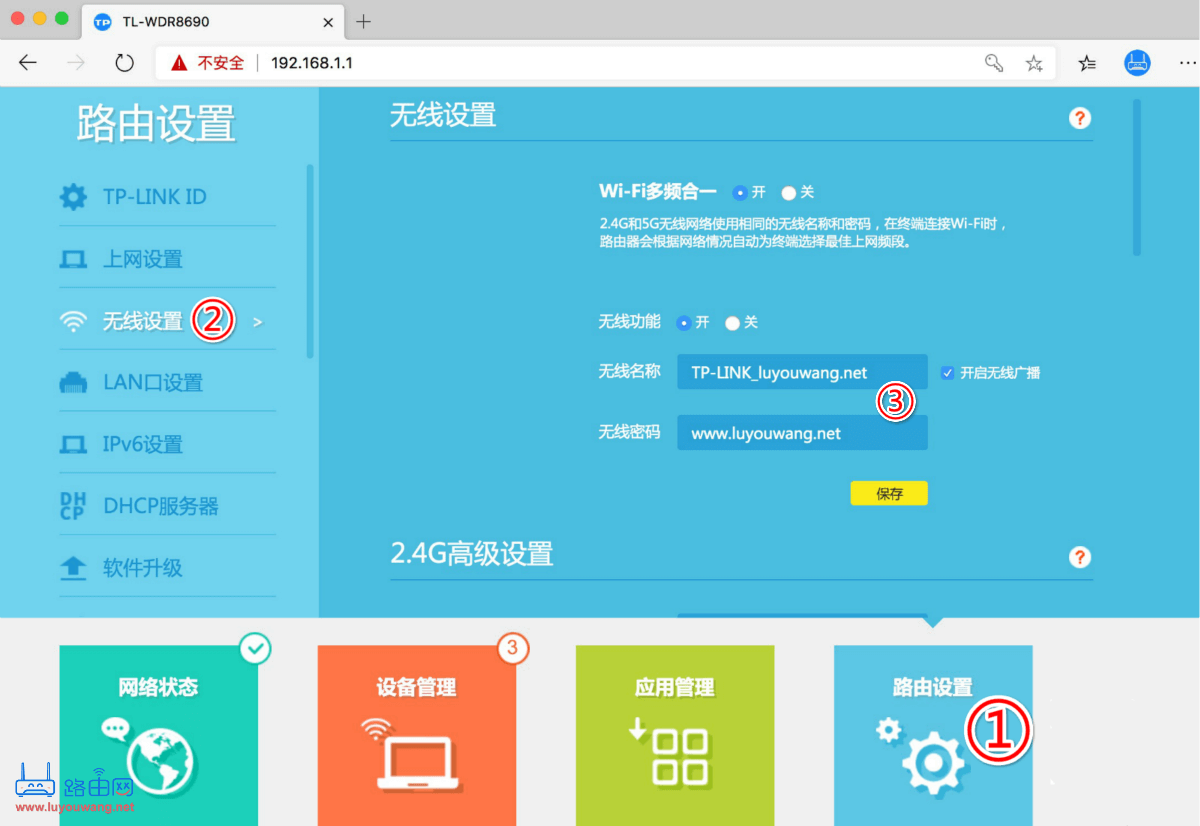Open 上网设置 via its monitor icon
This screenshot has height=826, width=1200.
click(x=74, y=258)
